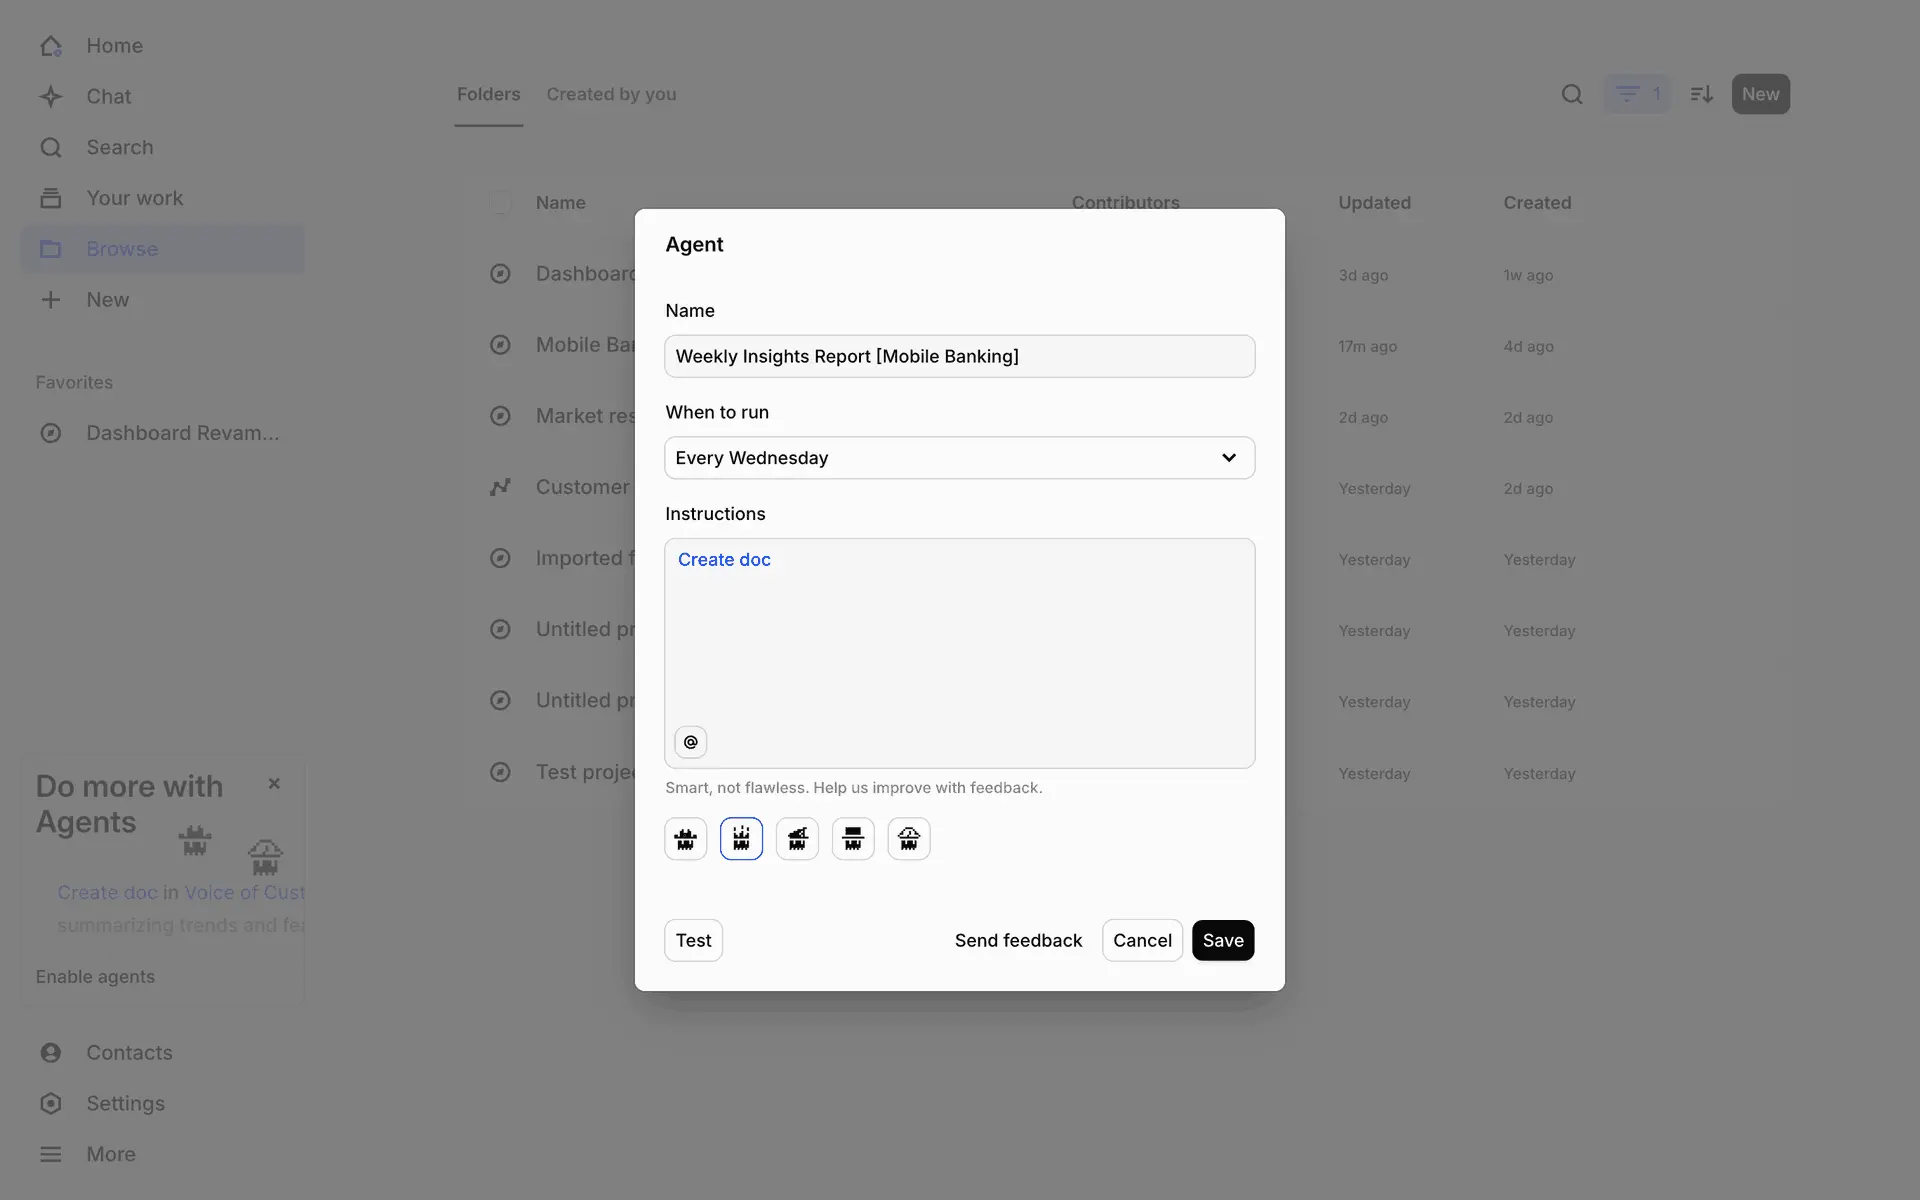Choose the crowned agent avatar
Screen dimensions: 1920x1200
tap(741, 839)
